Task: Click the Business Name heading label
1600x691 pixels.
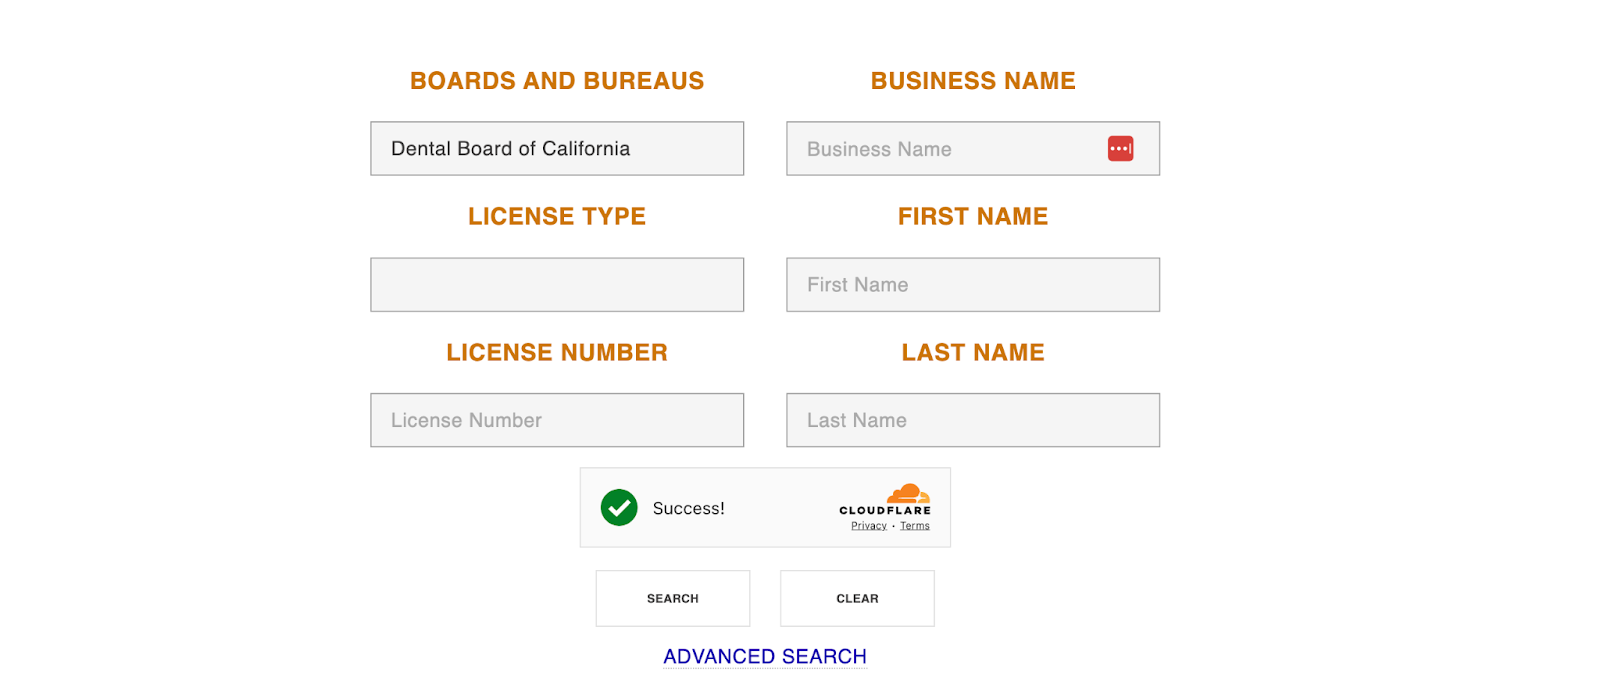Action: pos(973,81)
